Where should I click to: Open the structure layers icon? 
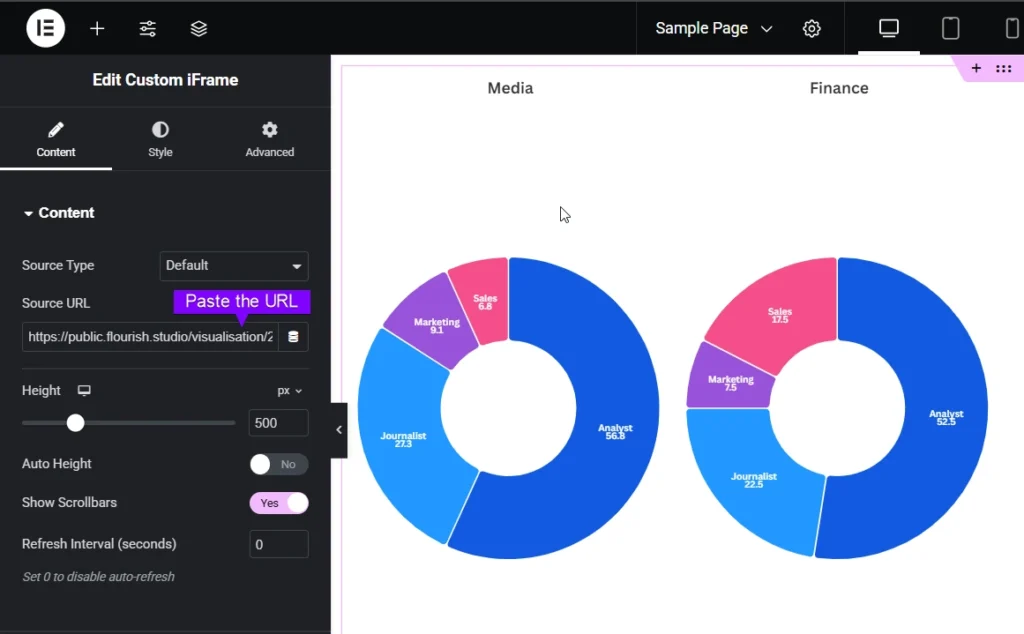[199, 28]
